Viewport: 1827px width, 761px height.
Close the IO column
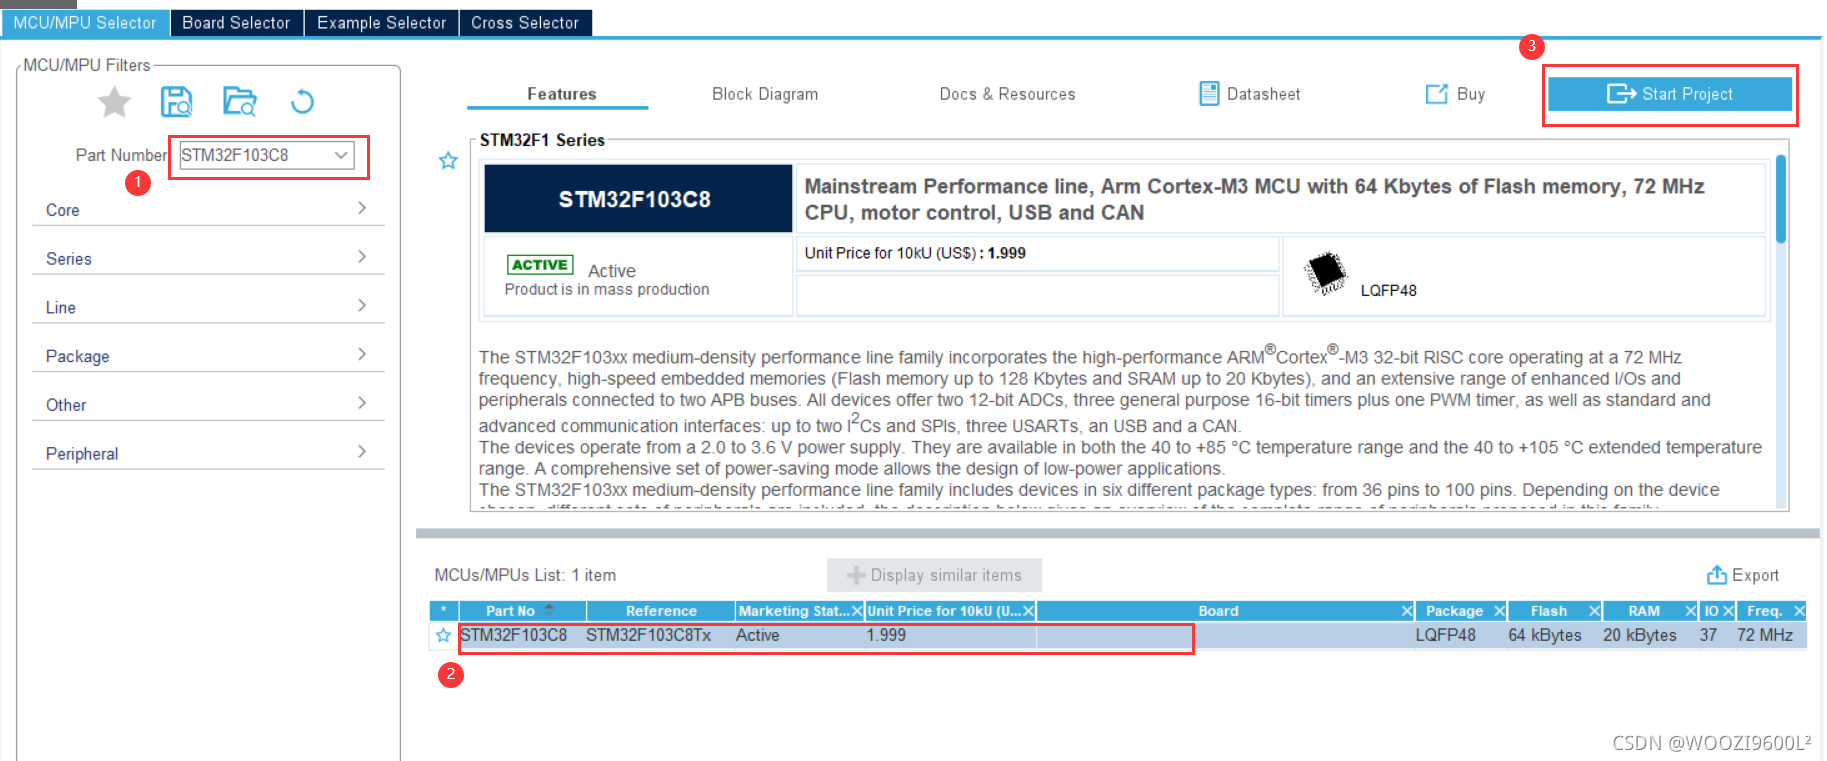1728,611
